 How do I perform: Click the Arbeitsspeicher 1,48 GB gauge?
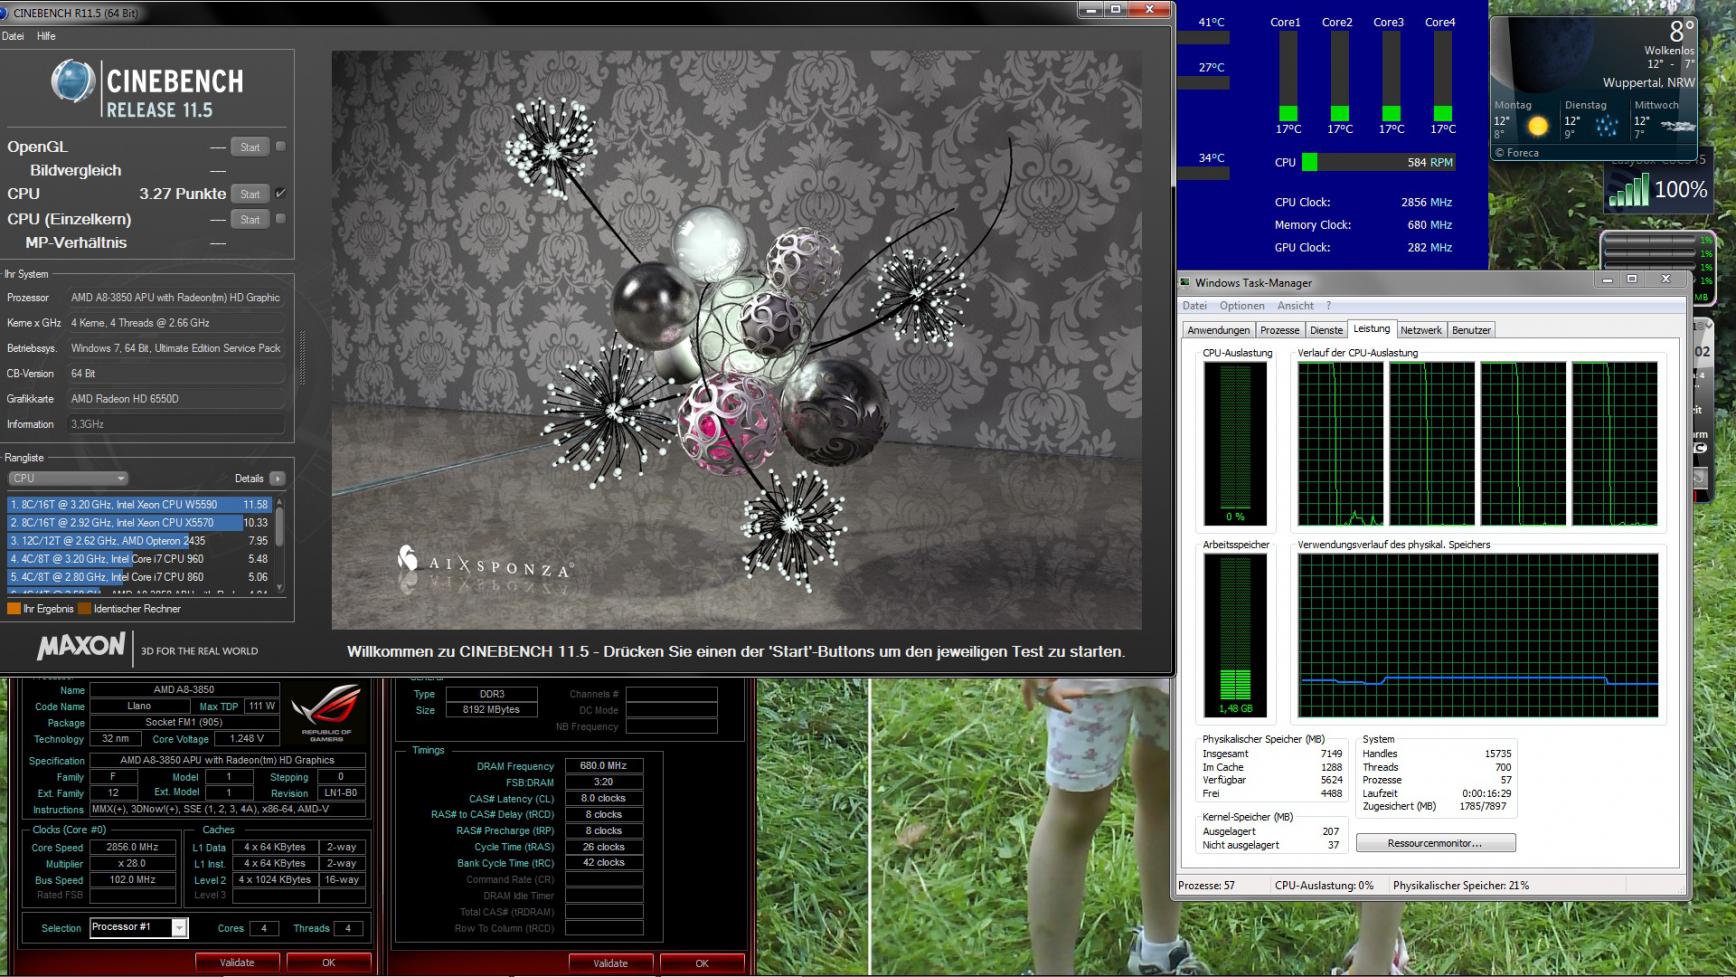point(1235,635)
